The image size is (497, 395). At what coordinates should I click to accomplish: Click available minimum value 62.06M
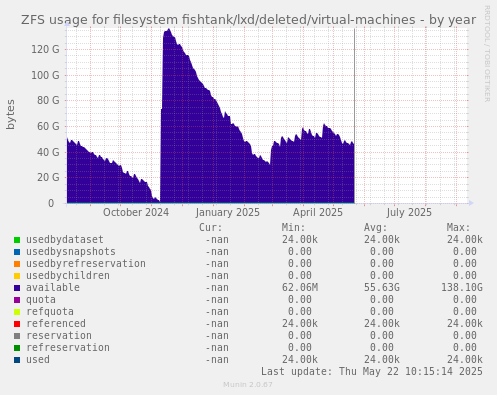[x=300, y=287]
